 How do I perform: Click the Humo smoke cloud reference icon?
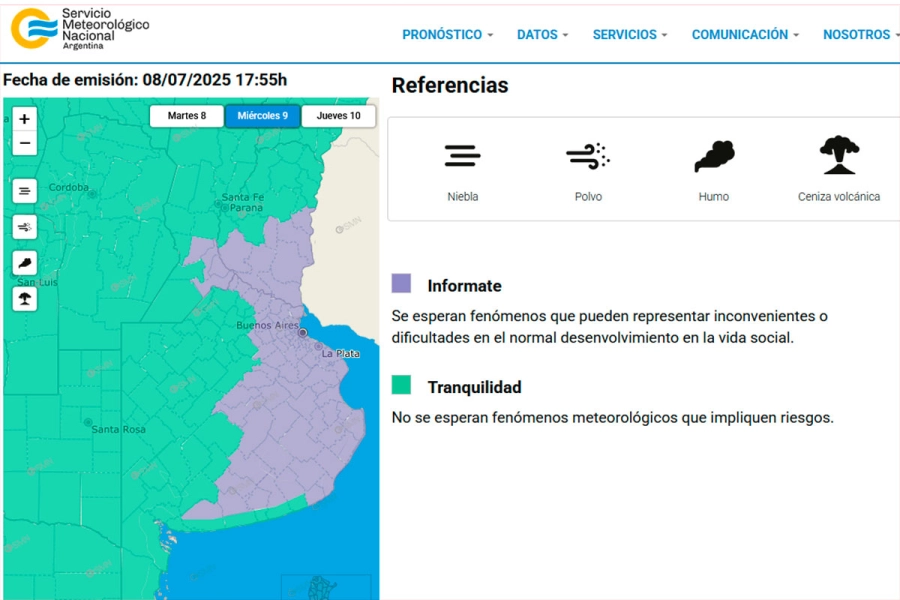pyautogui.click(x=714, y=156)
